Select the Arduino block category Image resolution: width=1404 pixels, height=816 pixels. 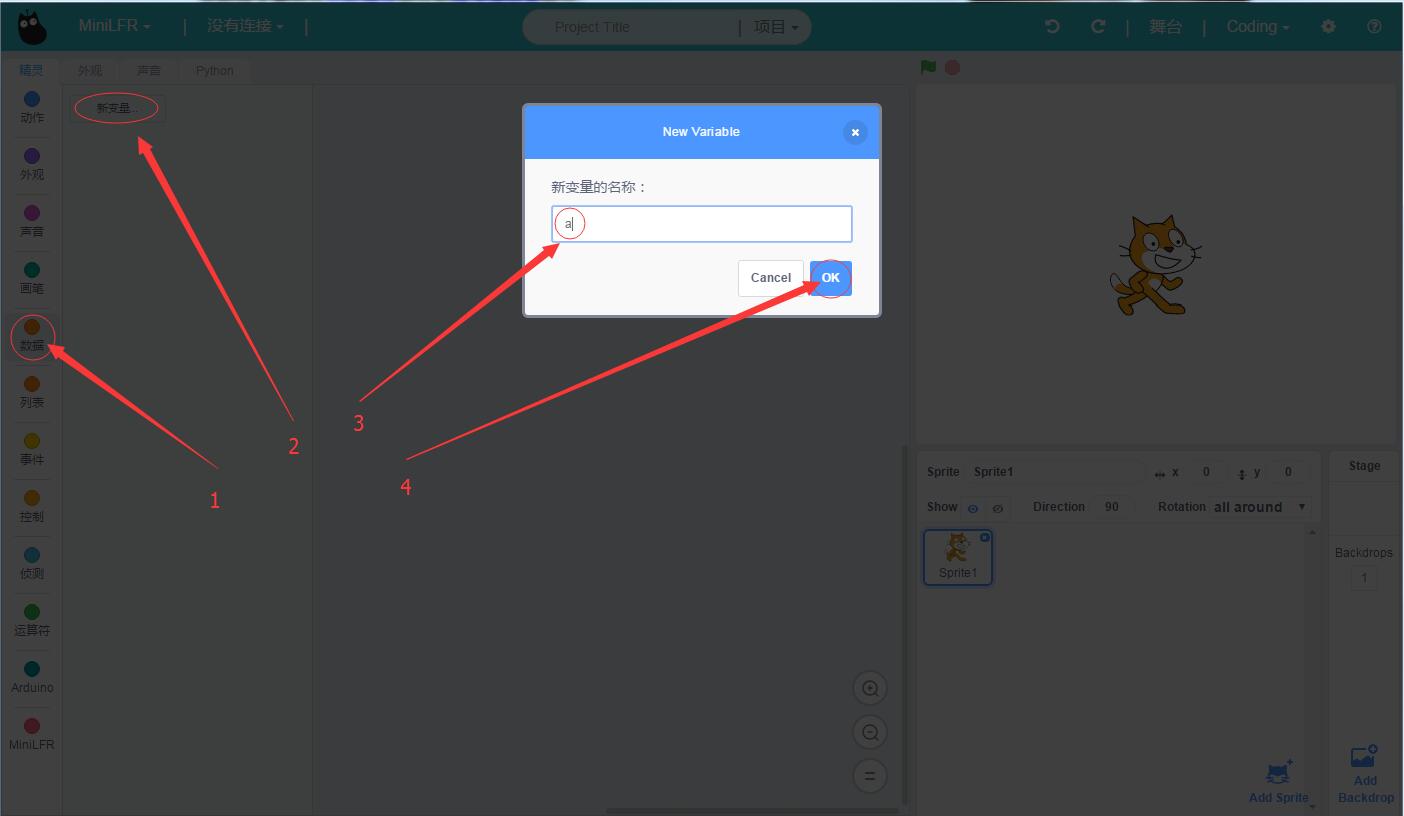point(32,678)
